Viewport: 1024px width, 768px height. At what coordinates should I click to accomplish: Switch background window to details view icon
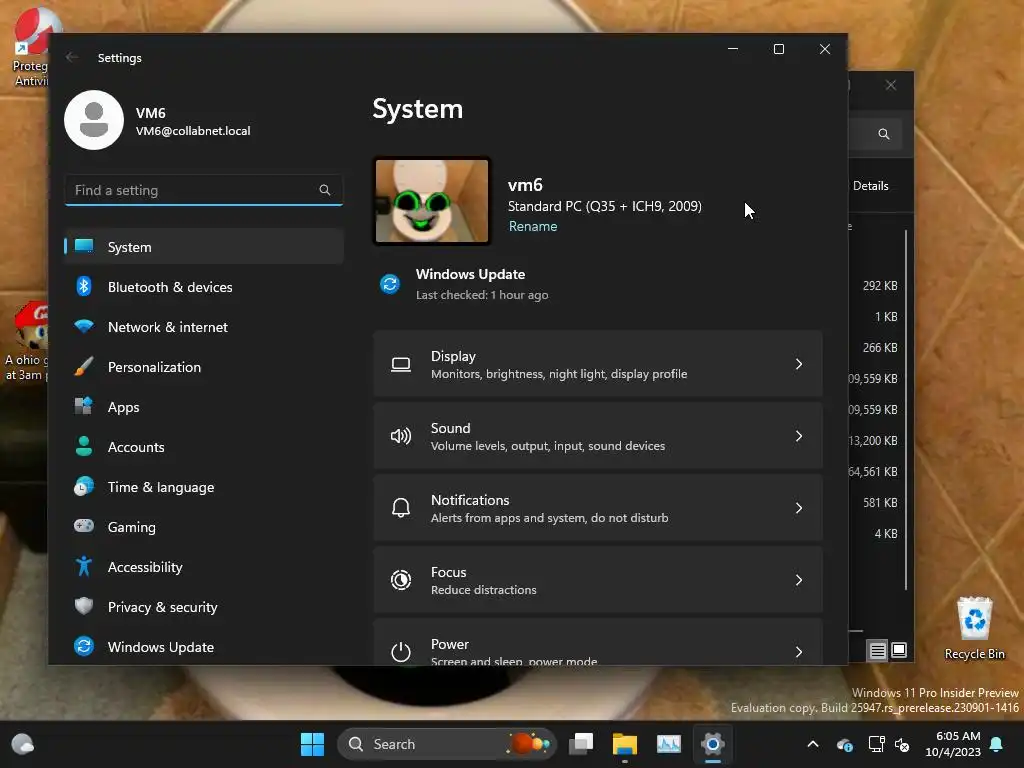click(x=877, y=650)
